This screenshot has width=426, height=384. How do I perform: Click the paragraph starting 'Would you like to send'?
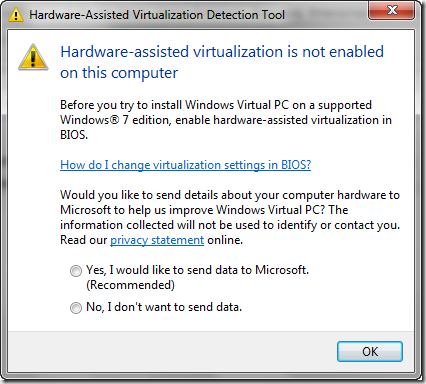230,217
